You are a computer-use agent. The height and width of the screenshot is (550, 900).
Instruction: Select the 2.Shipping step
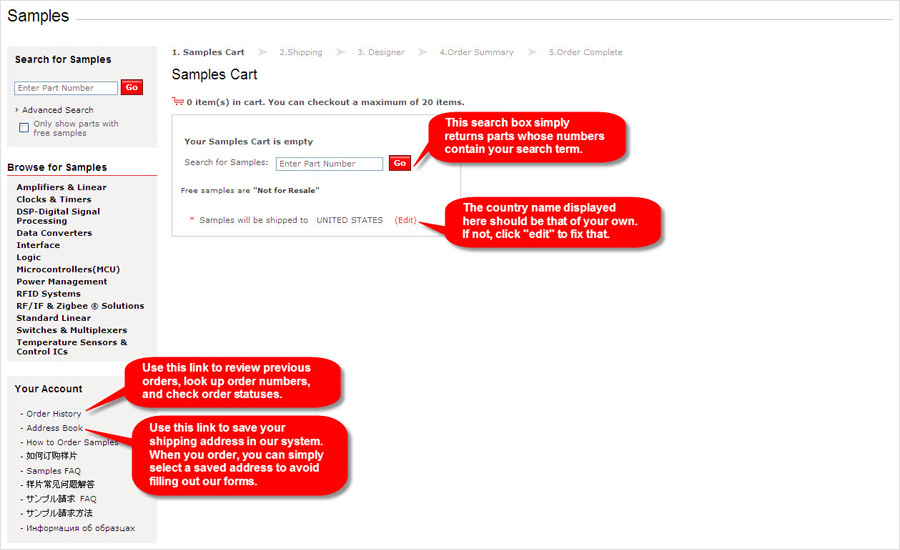(x=300, y=52)
